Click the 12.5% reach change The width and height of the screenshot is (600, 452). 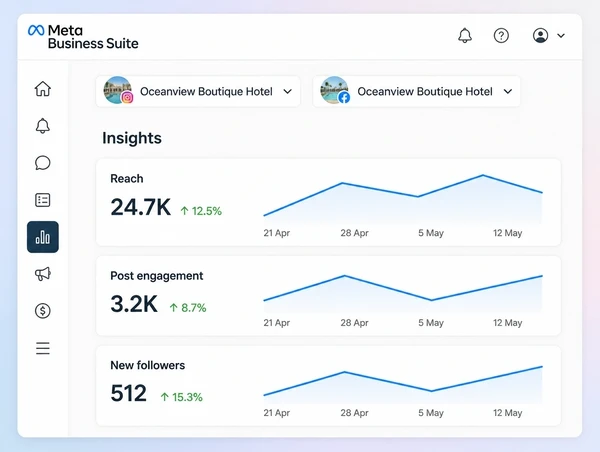coord(201,211)
